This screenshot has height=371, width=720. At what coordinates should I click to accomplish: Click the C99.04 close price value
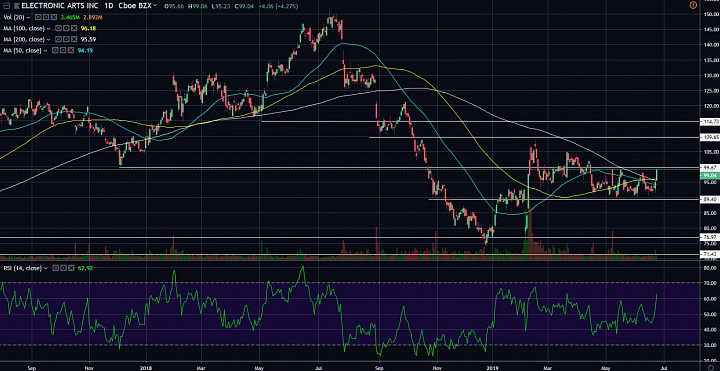[x=244, y=6]
